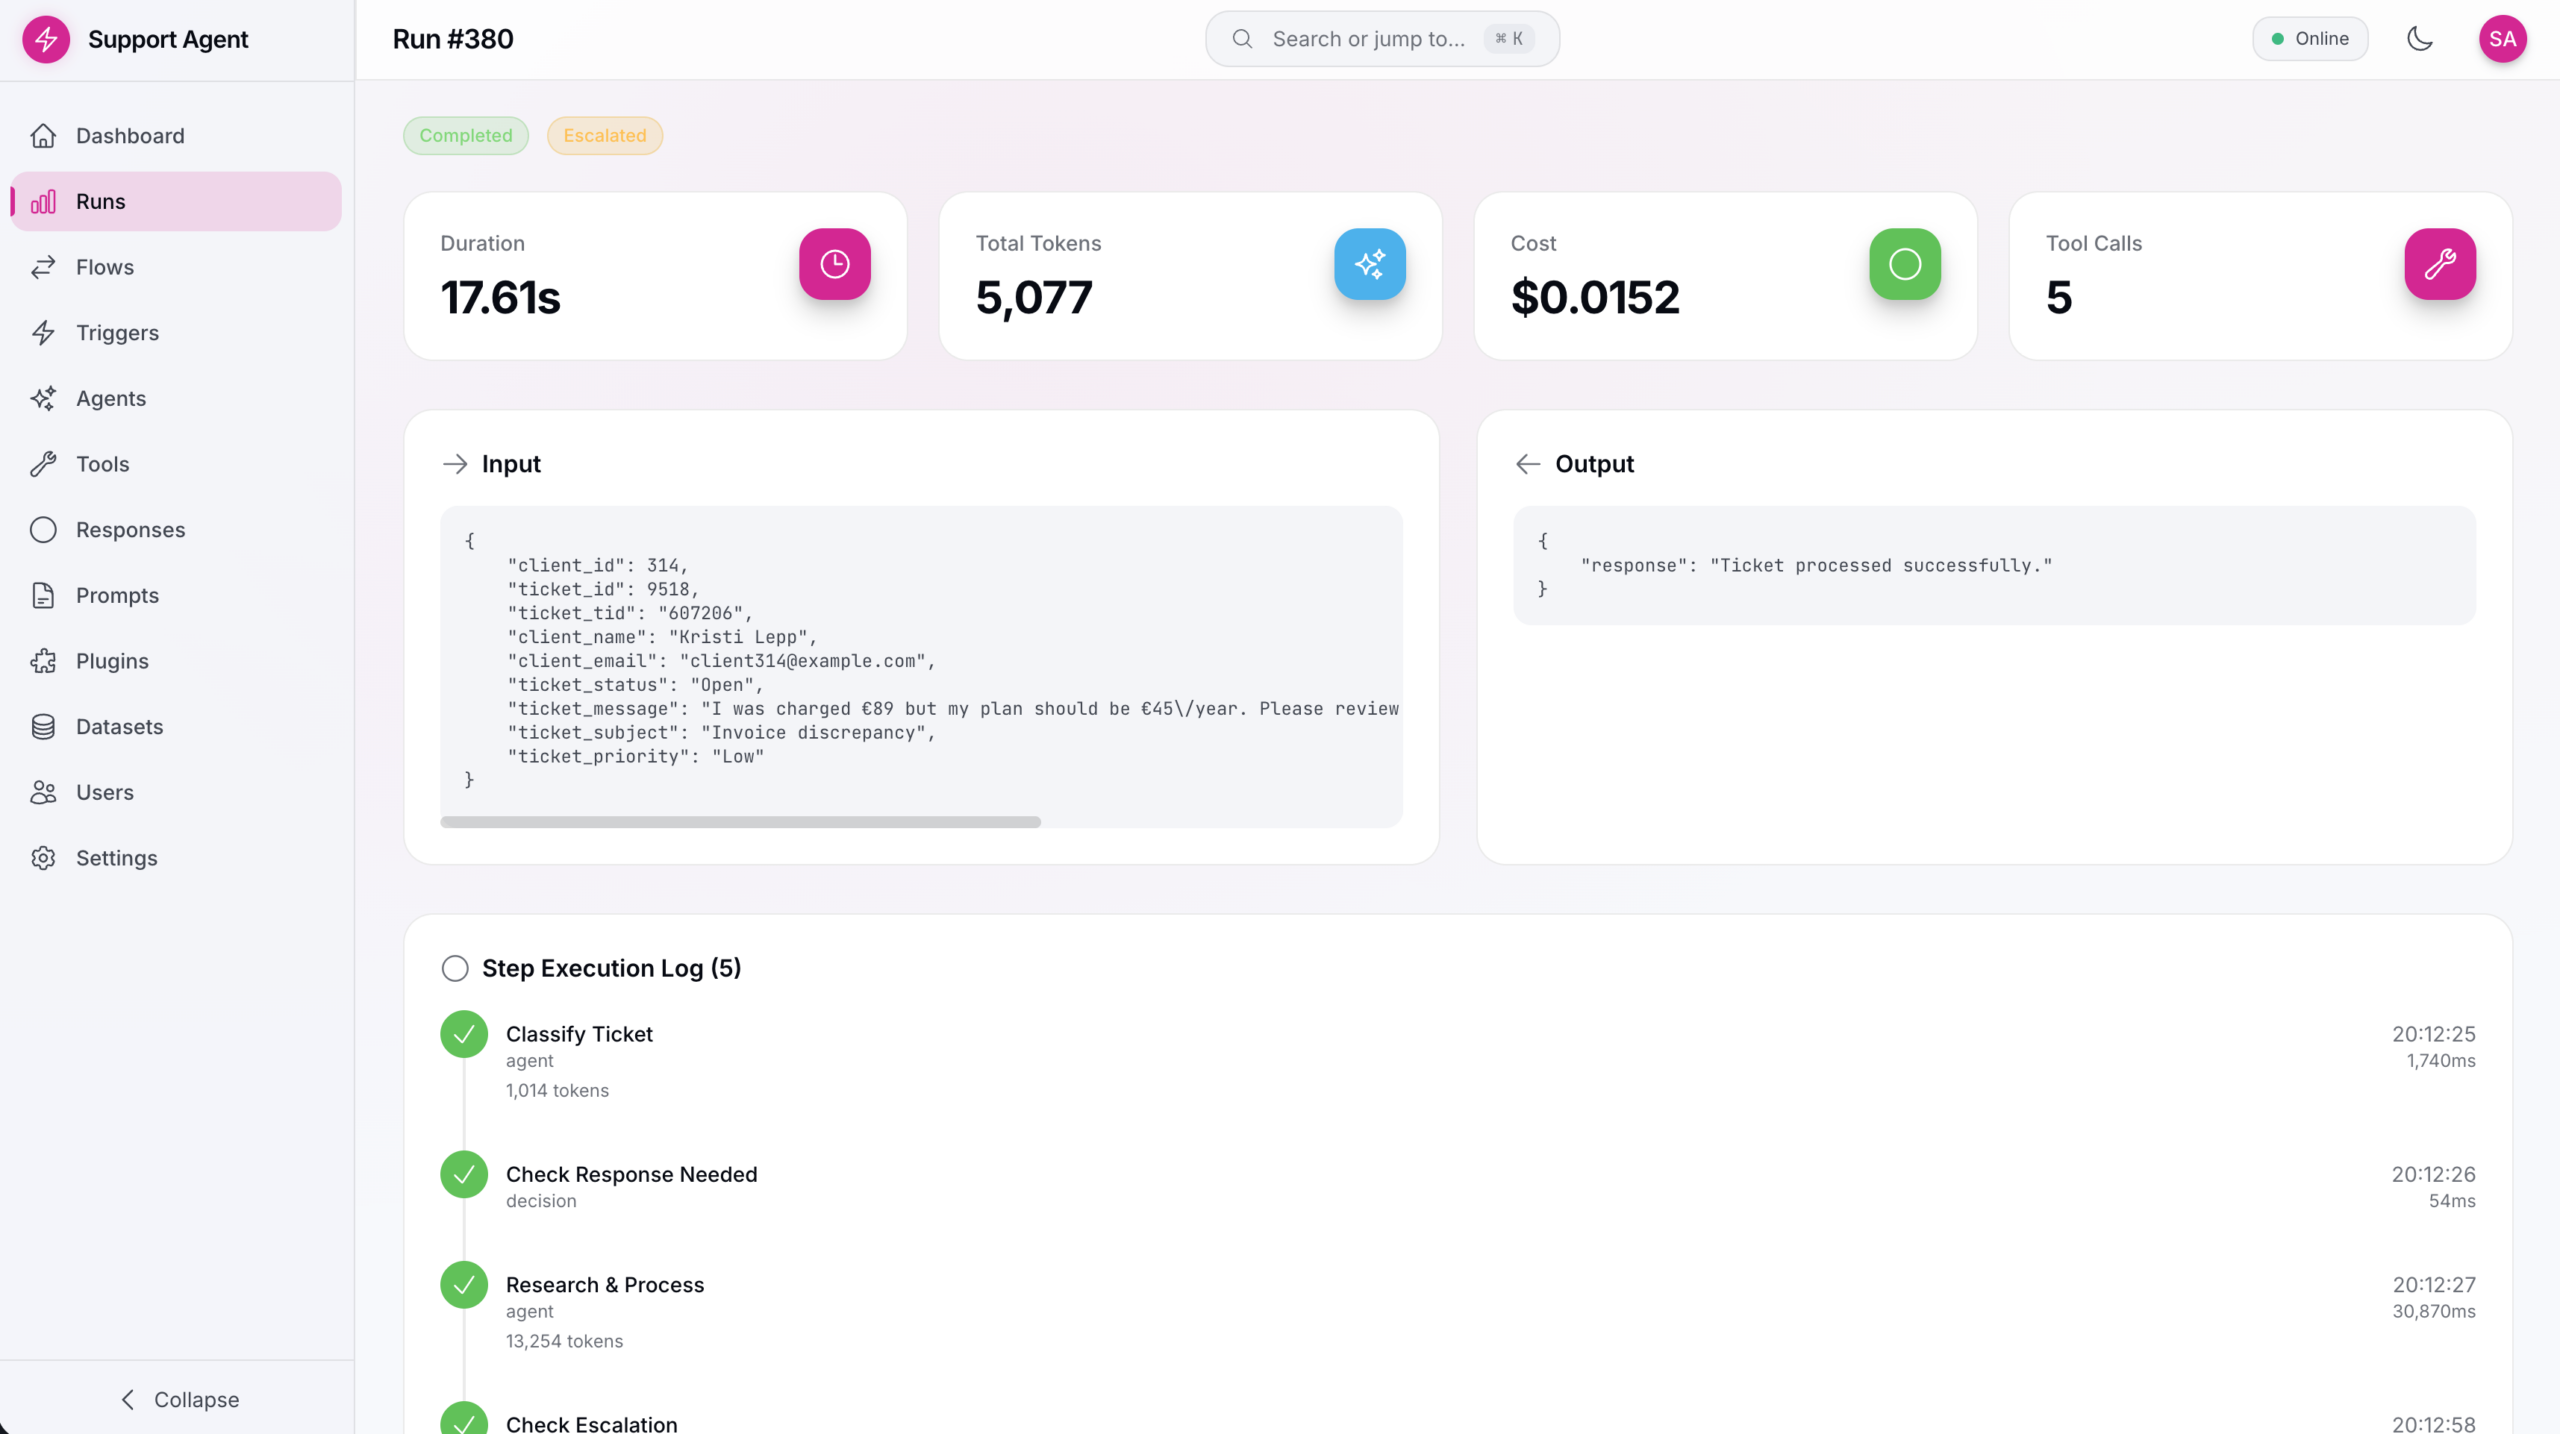Click the Online status pill

[2310, 39]
